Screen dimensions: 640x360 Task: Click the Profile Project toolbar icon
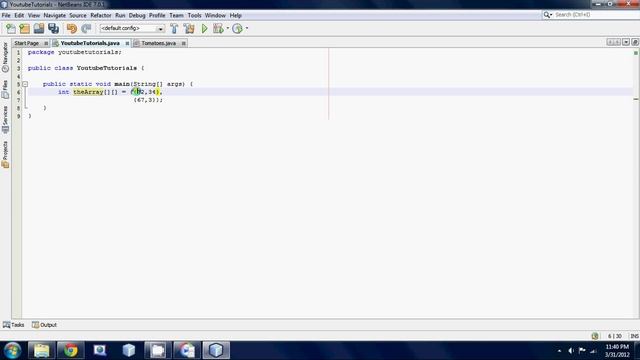click(x=237, y=29)
